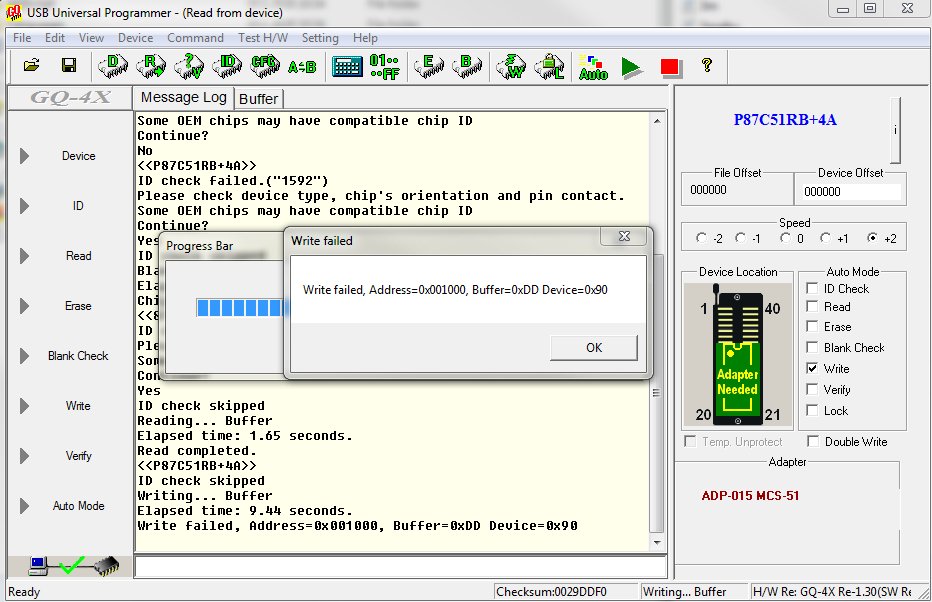Click the red stop icon
The height and width of the screenshot is (602, 932).
click(x=669, y=67)
